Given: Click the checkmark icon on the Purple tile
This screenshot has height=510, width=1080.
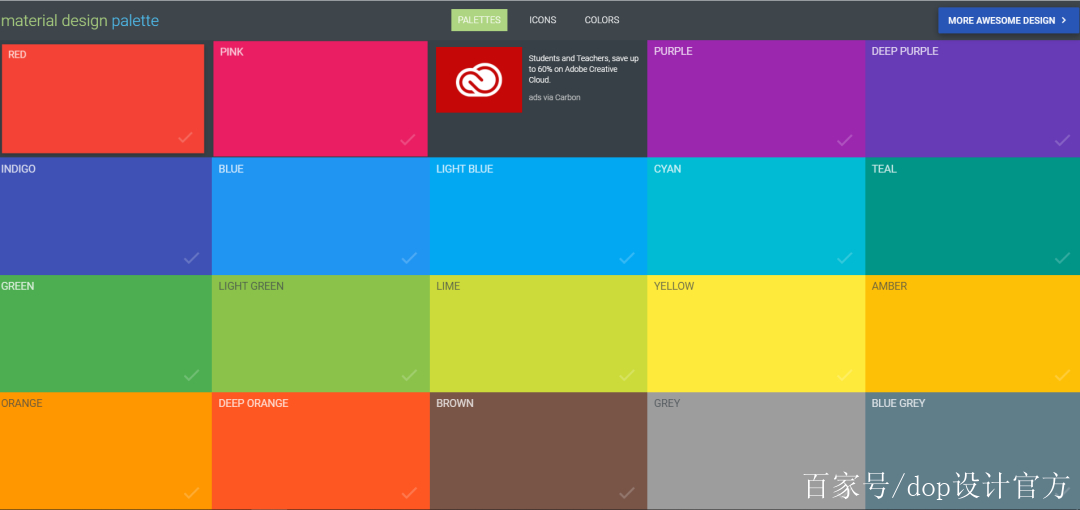Looking at the screenshot, I should coord(844,141).
